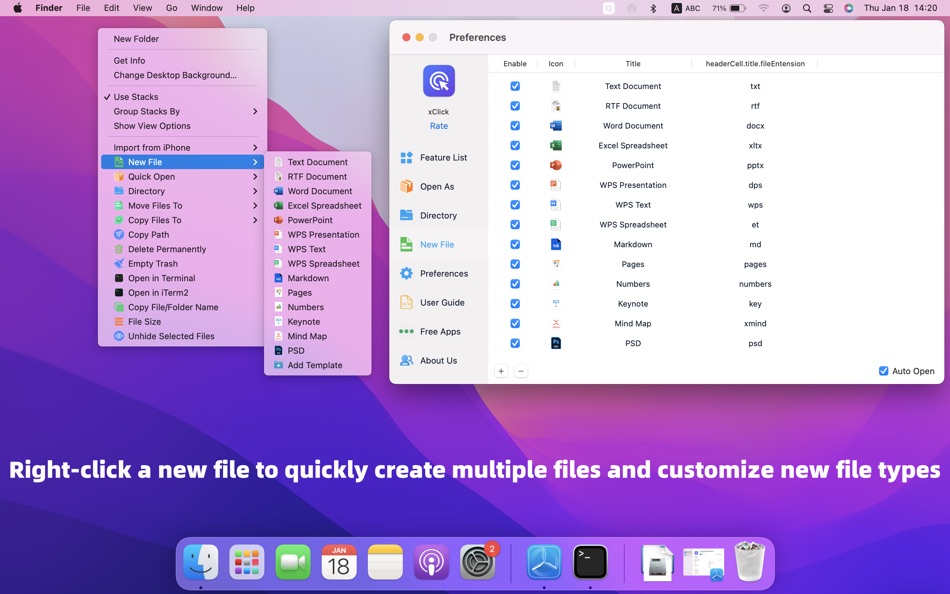Click the xmind extension cell
The height and width of the screenshot is (594, 950).
tap(755, 324)
